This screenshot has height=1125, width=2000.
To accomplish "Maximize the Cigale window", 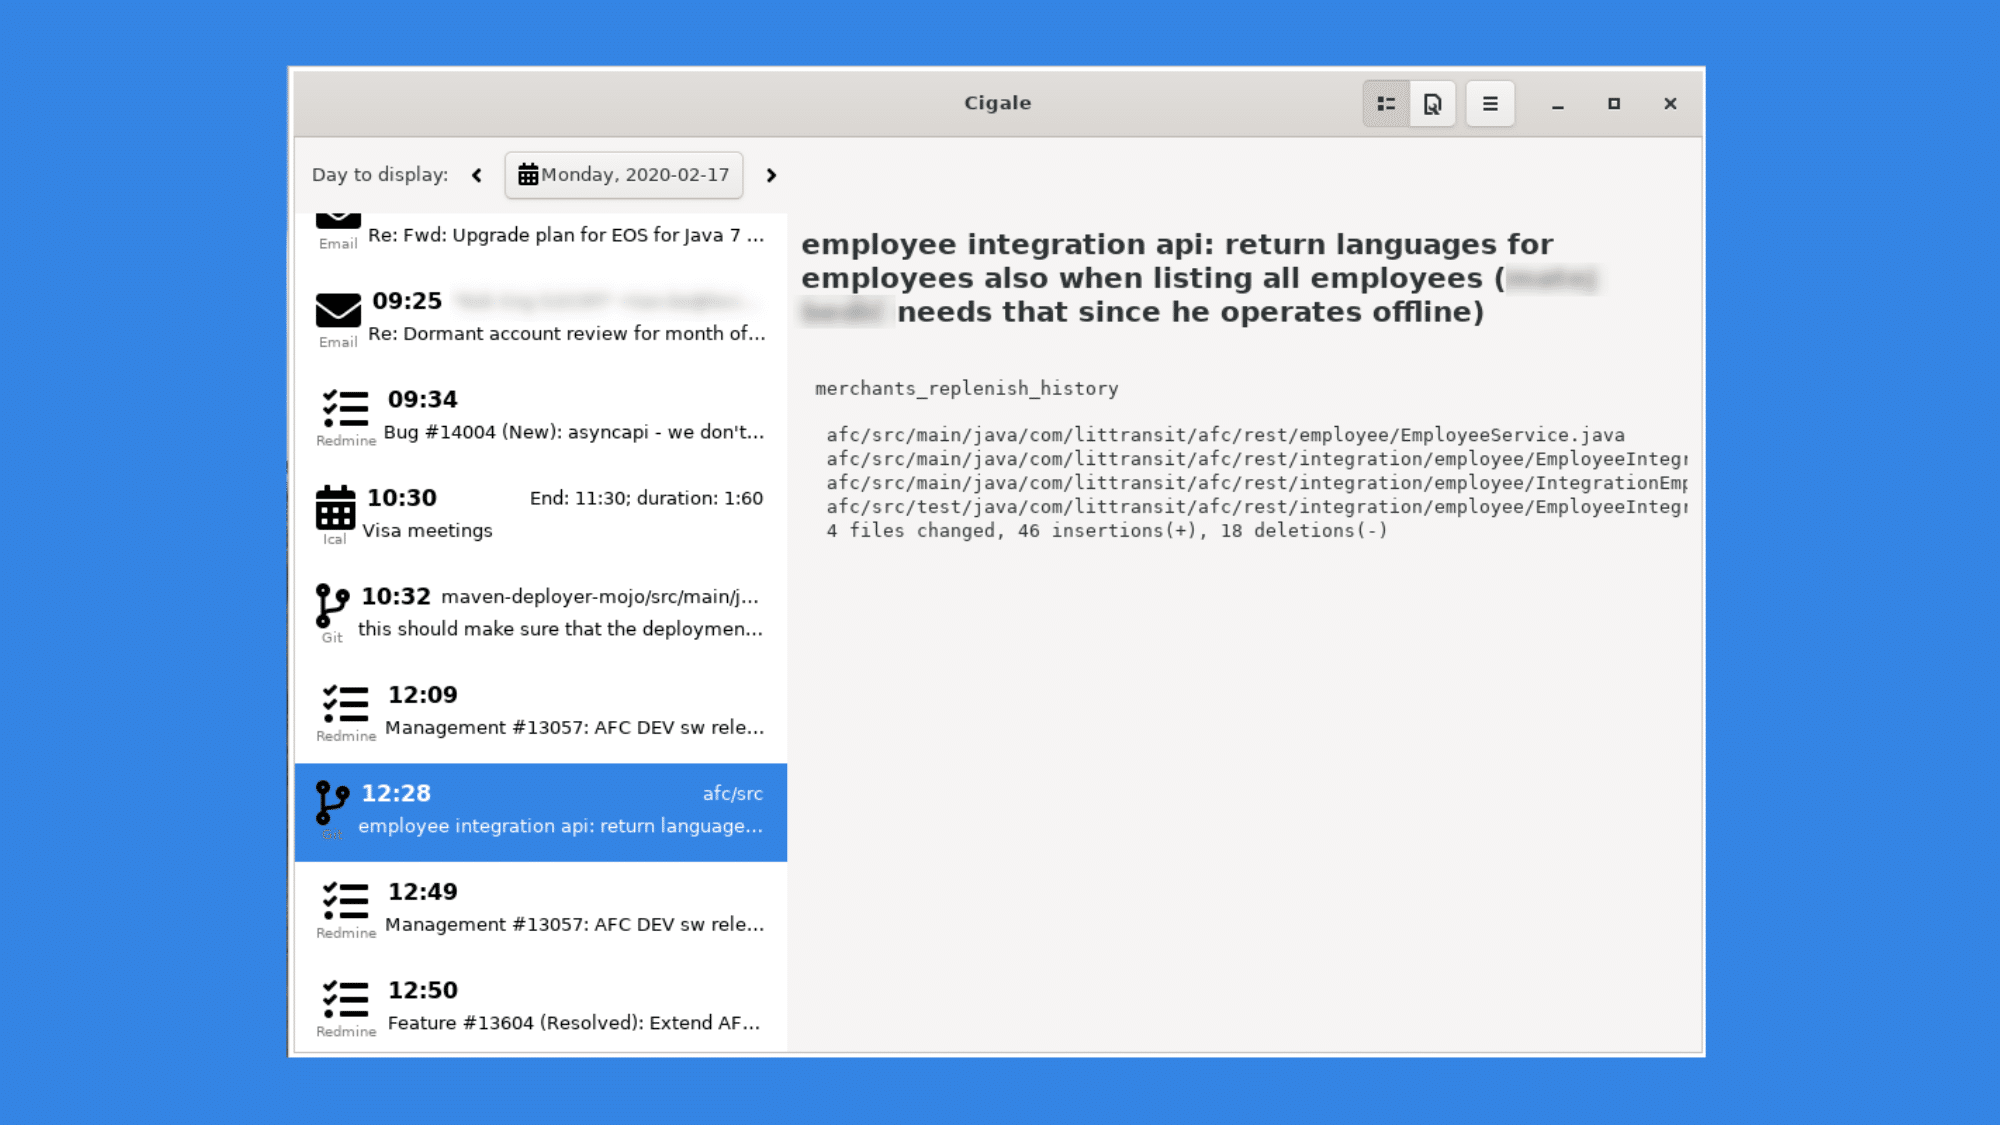I will pyautogui.click(x=1613, y=104).
